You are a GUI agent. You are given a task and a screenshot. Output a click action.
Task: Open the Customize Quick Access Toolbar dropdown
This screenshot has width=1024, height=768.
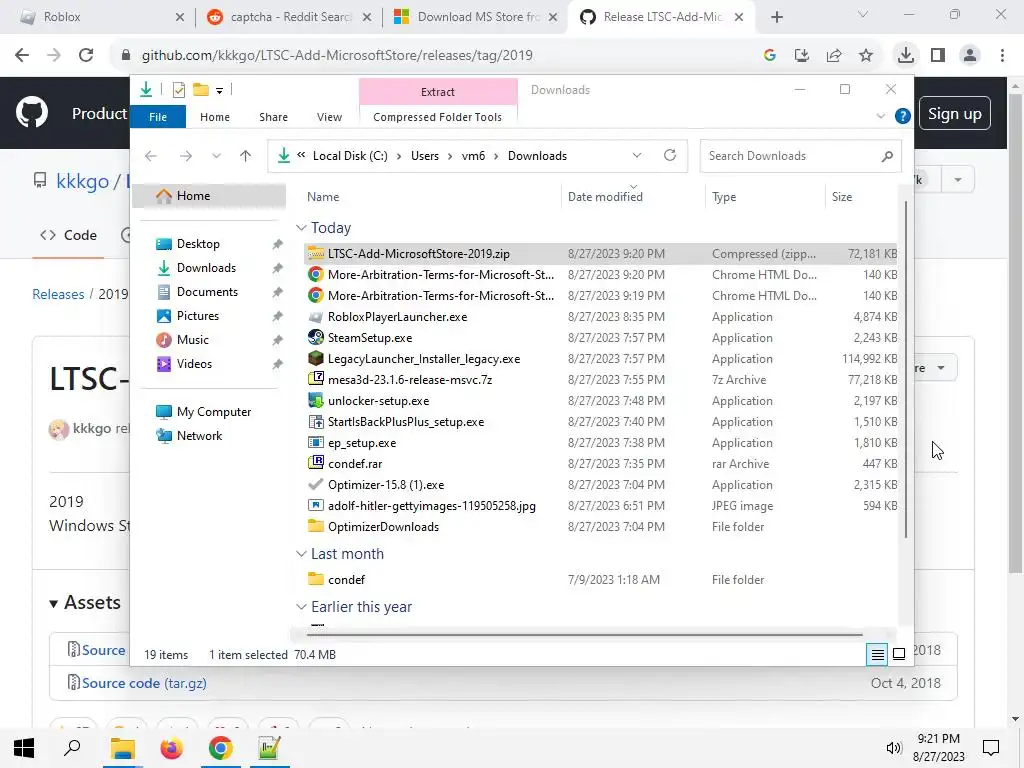[219, 91]
